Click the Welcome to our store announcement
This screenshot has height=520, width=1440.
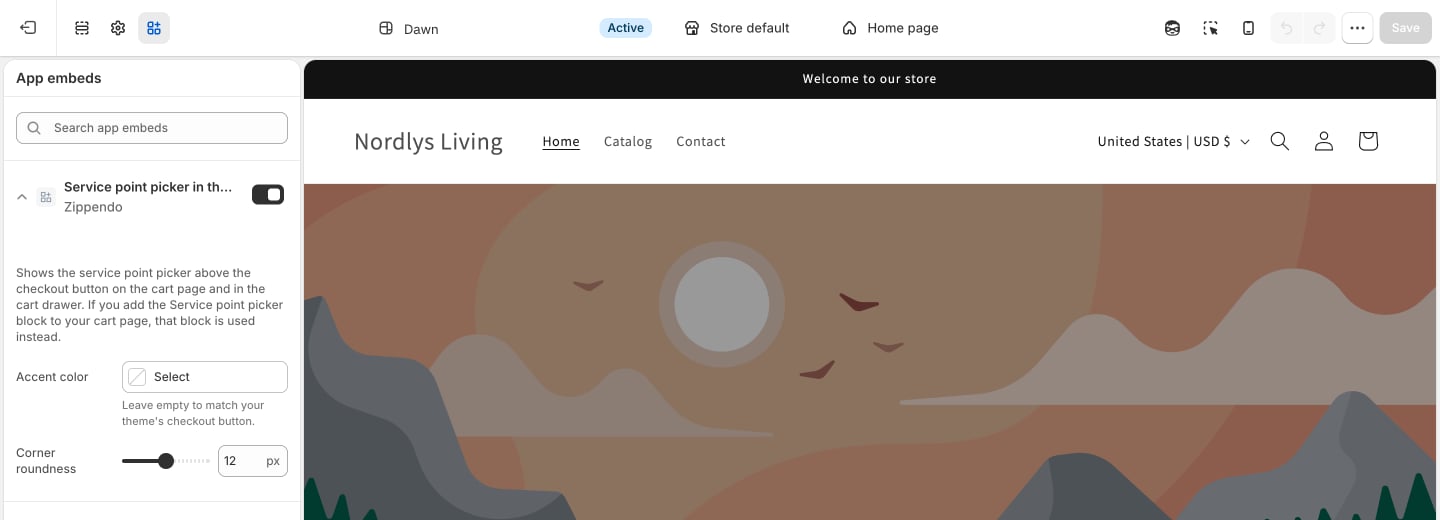tap(870, 79)
